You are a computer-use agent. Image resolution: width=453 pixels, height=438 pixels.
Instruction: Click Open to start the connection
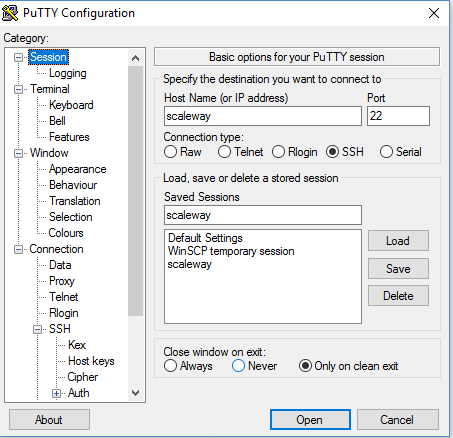click(x=310, y=420)
